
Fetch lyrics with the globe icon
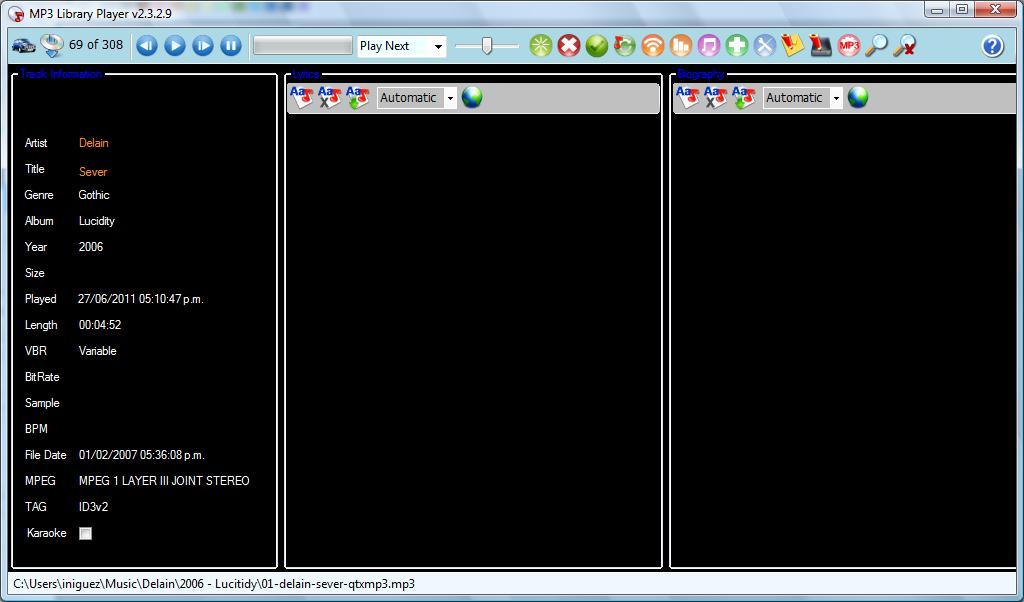[x=472, y=97]
